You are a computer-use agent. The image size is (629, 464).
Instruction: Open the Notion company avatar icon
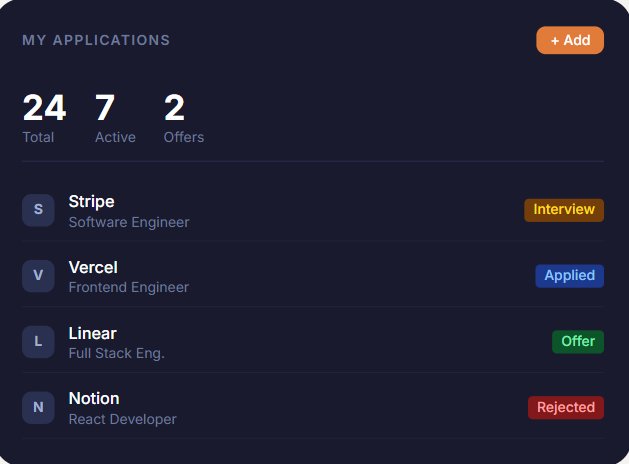[38, 407]
